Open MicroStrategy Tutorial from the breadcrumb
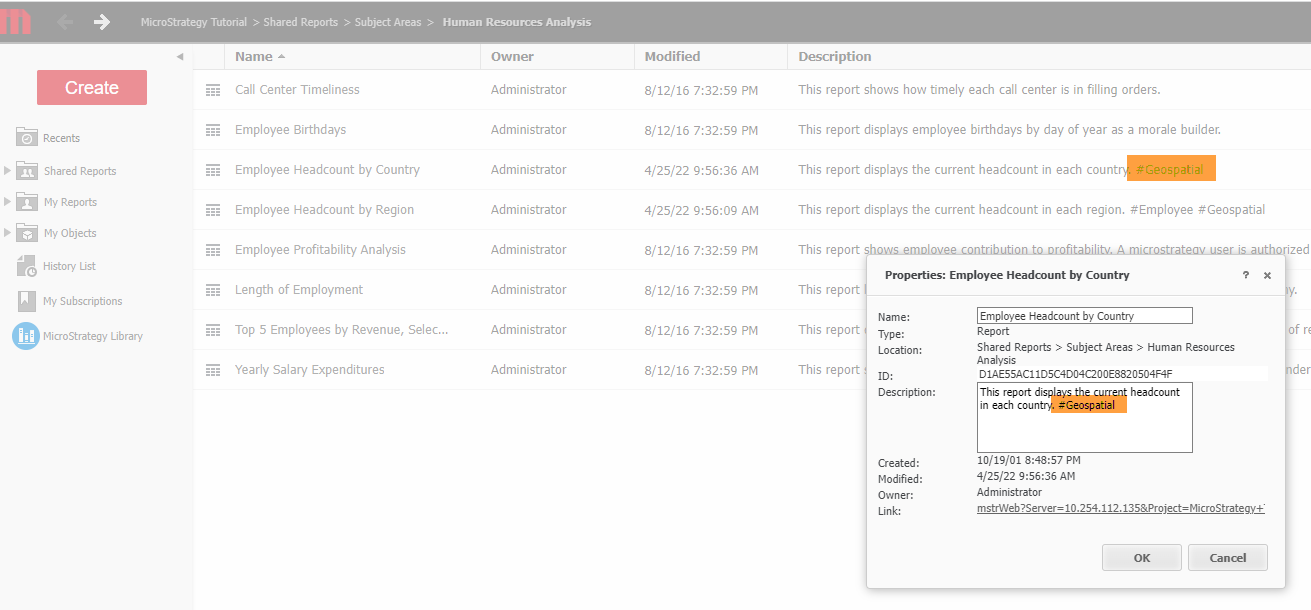Screen dimensions: 1311x610 [193, 21]
